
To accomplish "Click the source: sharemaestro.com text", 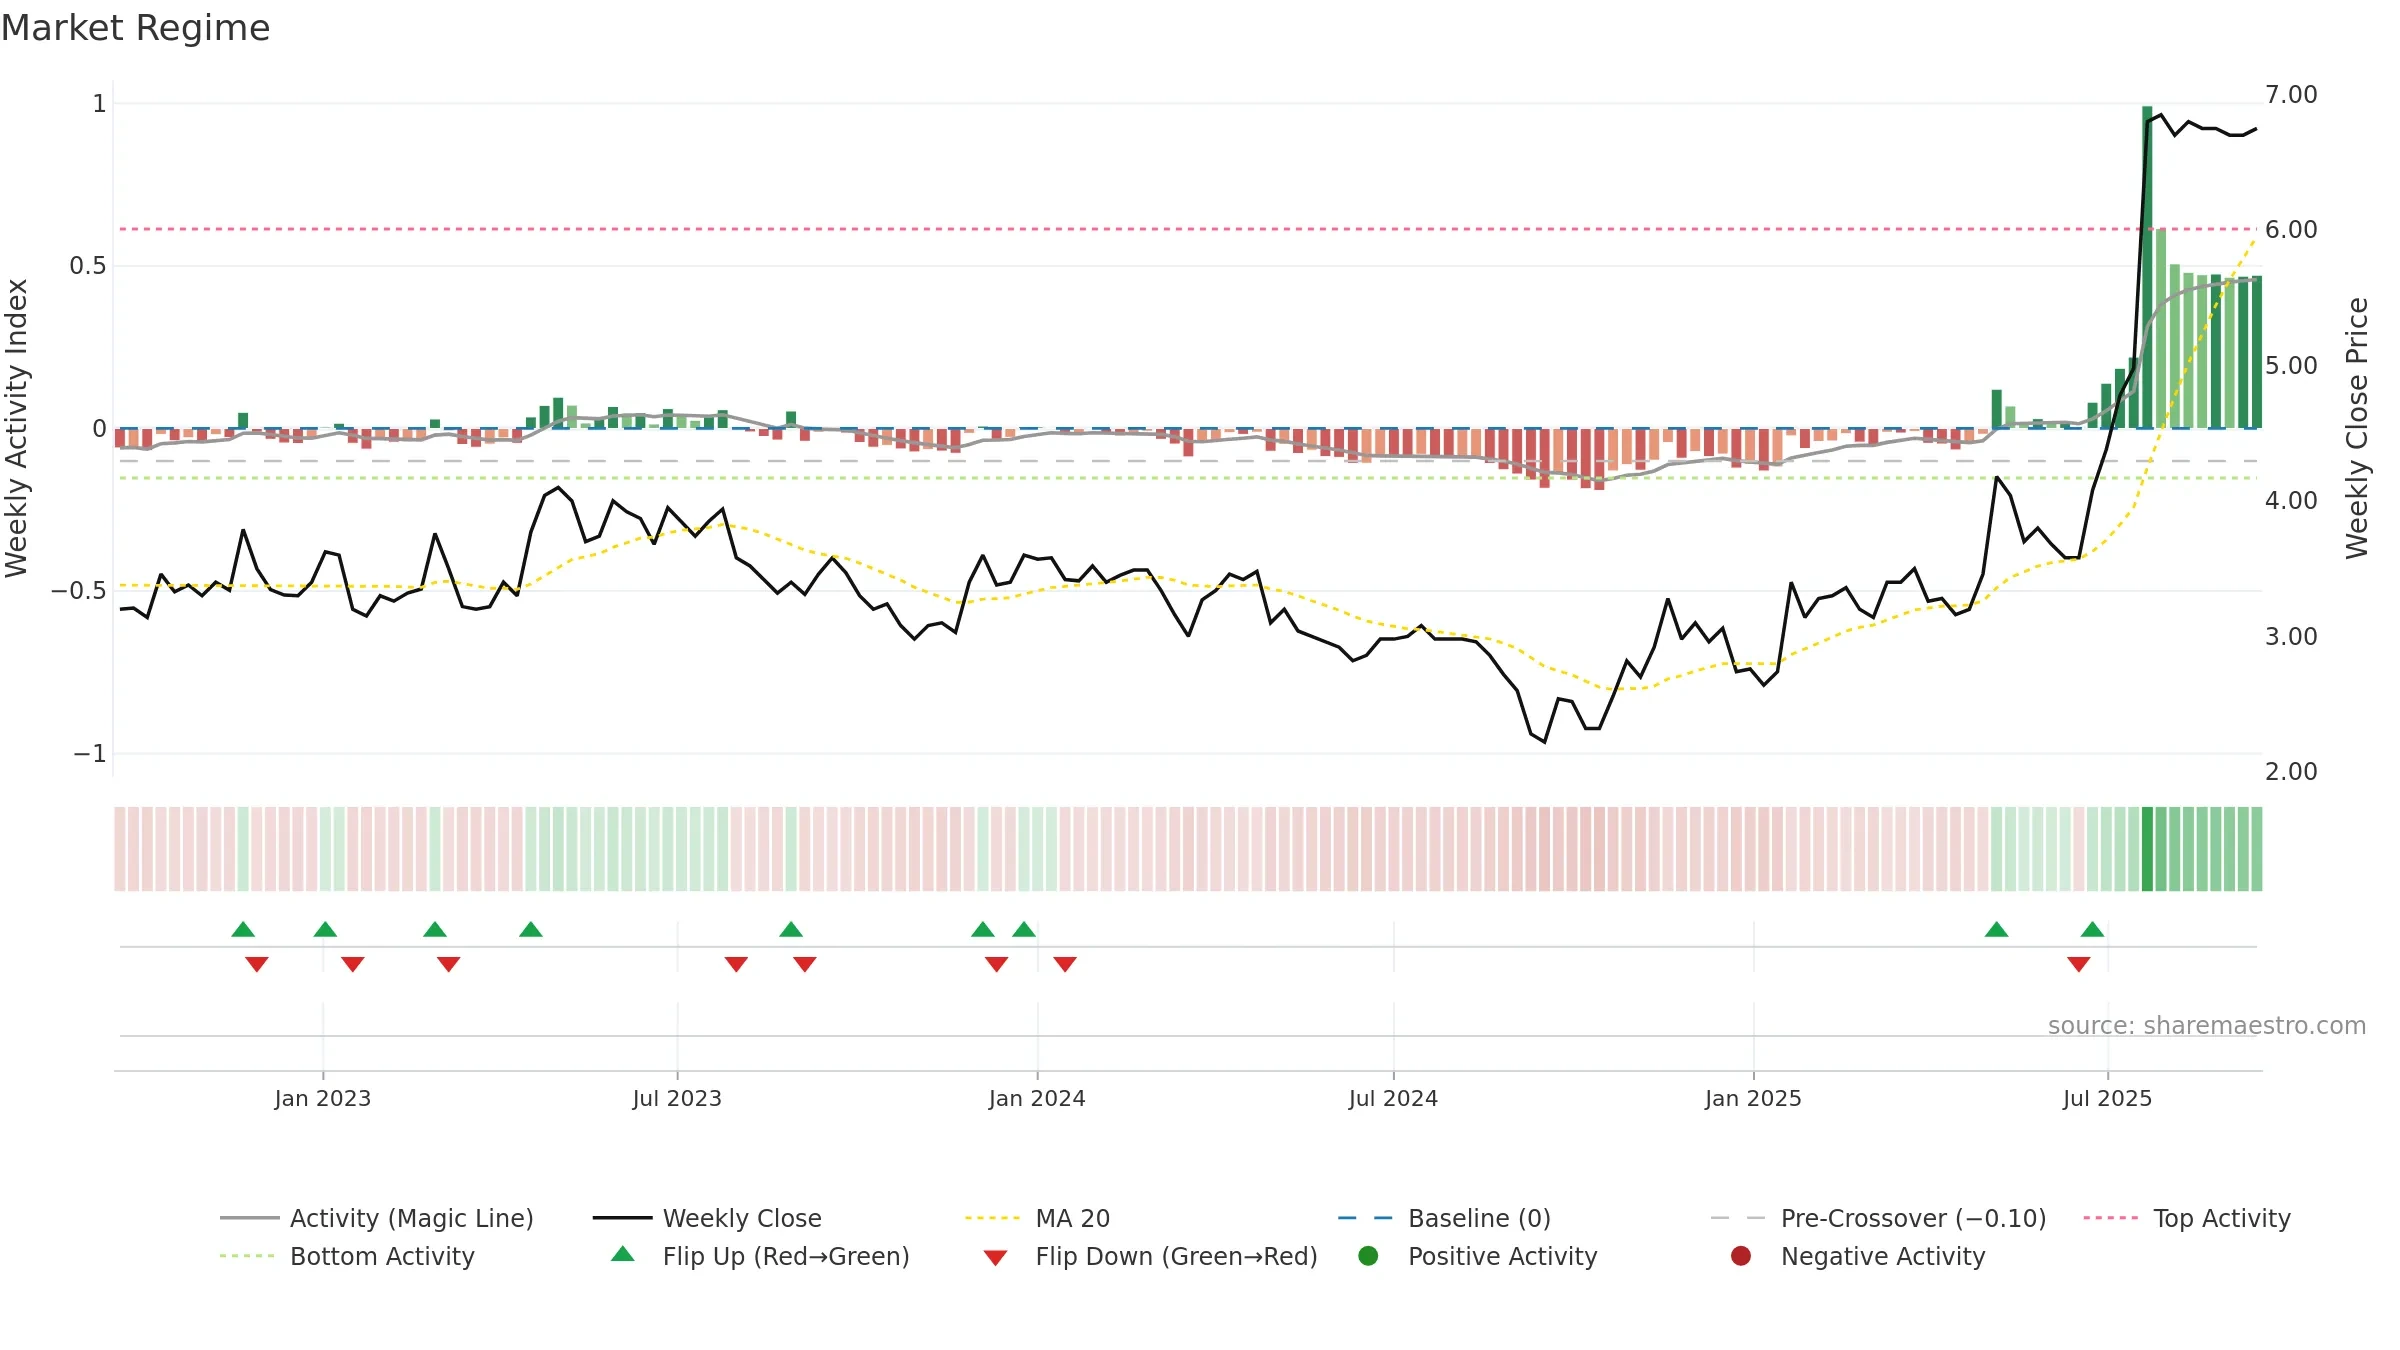I will (2207, 1025).
